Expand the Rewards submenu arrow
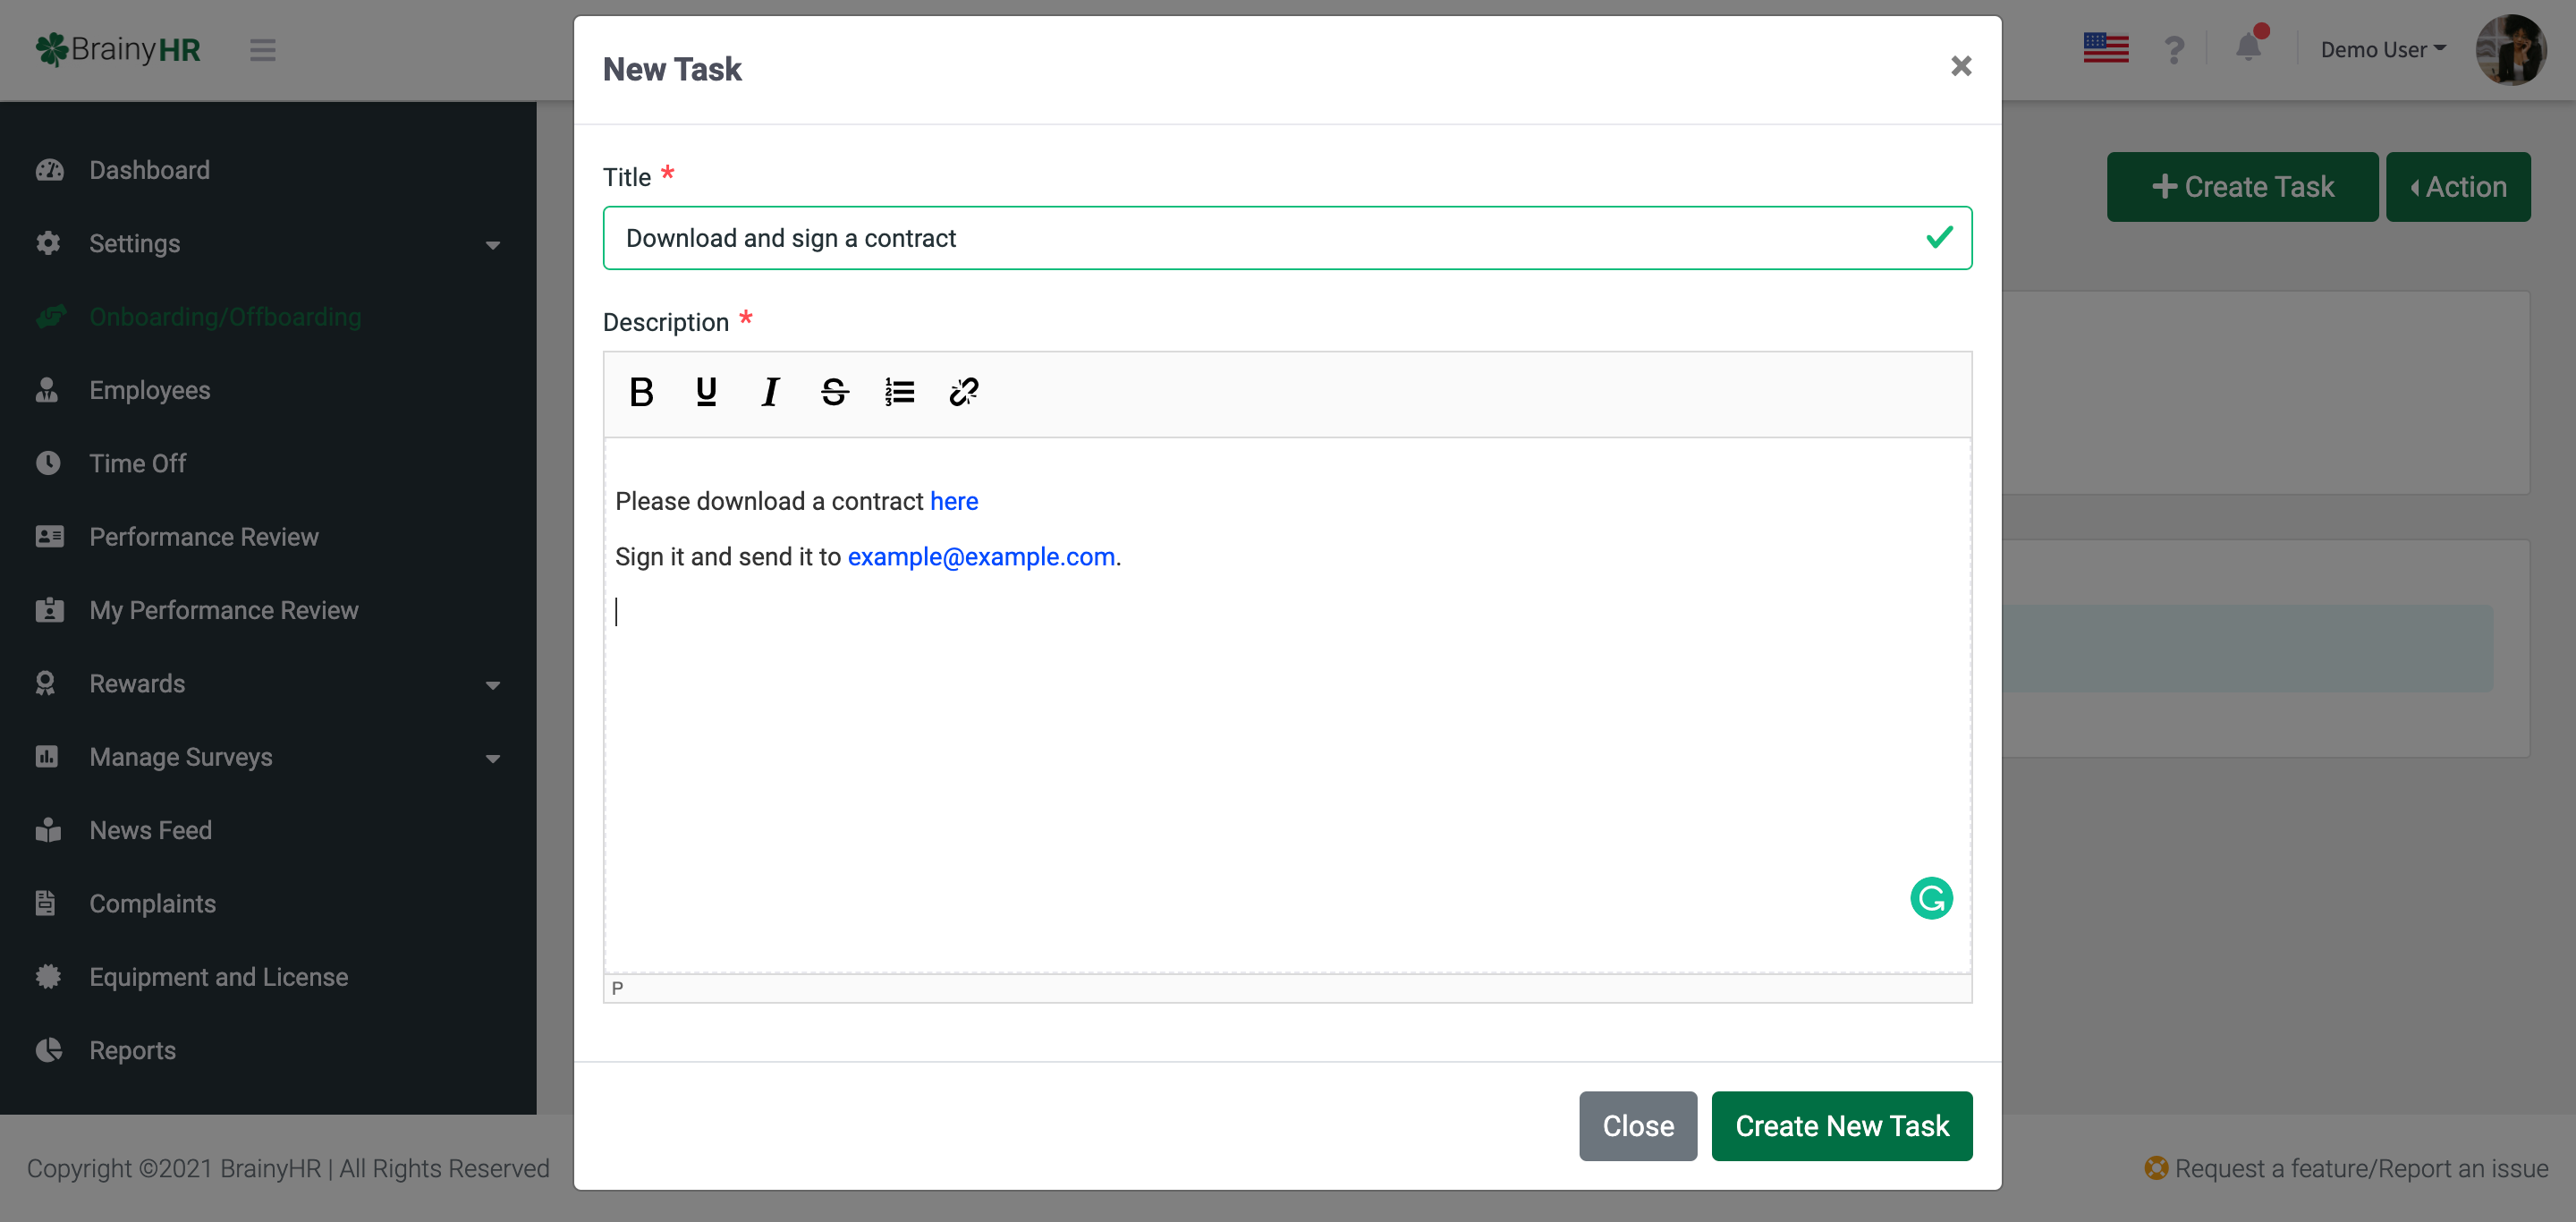 [x=492, y=685]
